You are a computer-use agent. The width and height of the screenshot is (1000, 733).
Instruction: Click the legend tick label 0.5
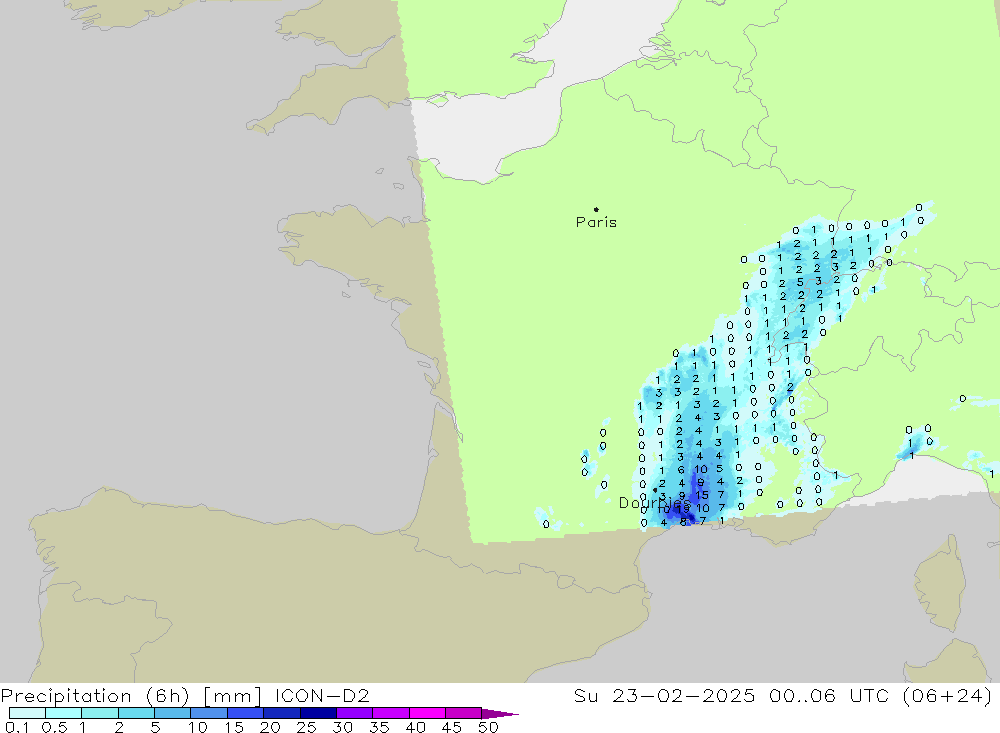[54, 727]
